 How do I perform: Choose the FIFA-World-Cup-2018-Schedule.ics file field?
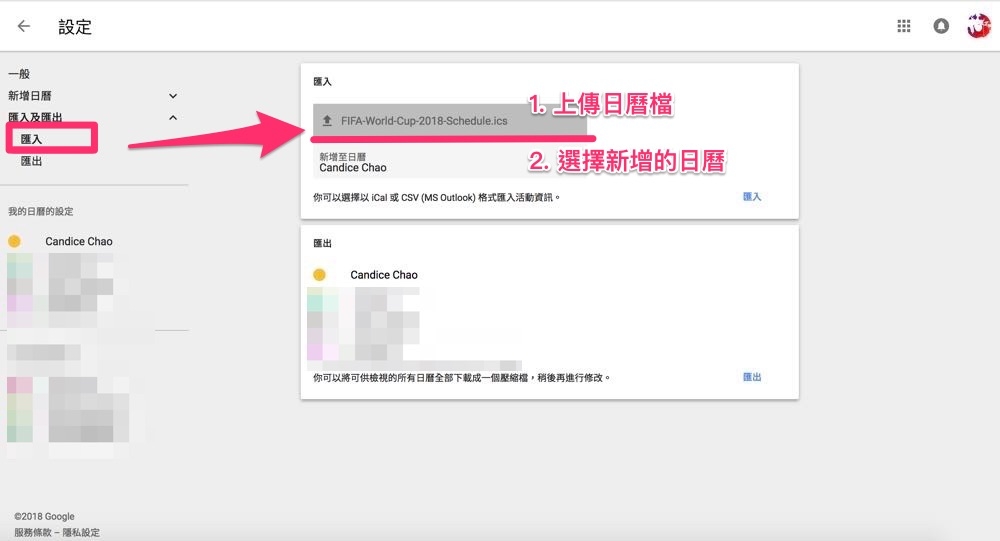tap(450, 121)
